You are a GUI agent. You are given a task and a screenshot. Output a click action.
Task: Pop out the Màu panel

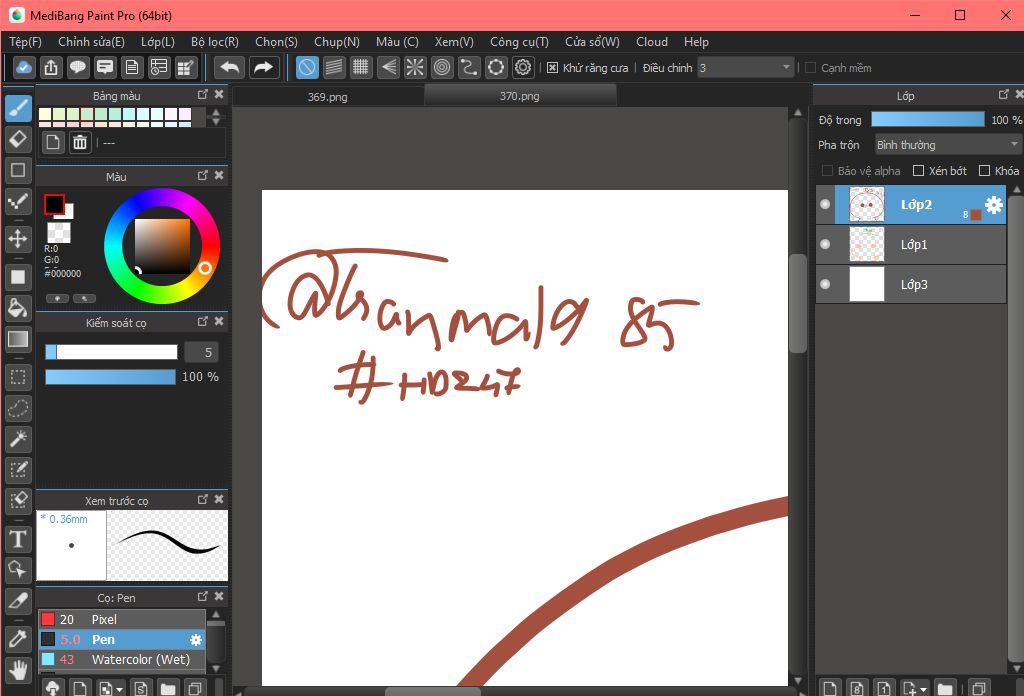202,176
